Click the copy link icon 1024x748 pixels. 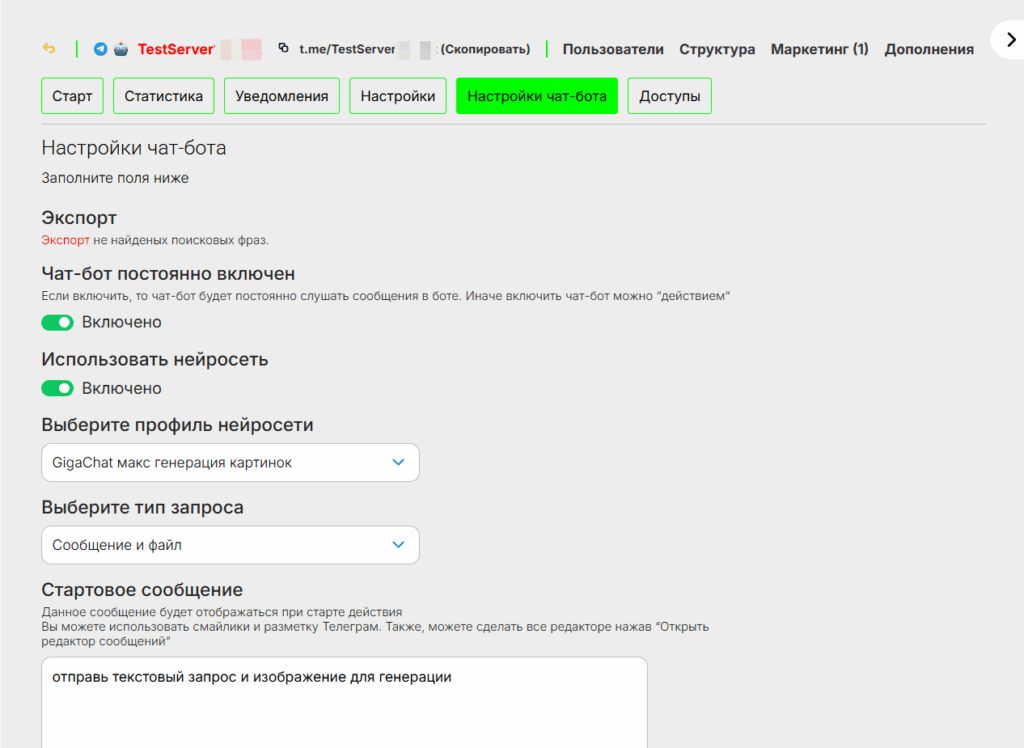(284, 48)
